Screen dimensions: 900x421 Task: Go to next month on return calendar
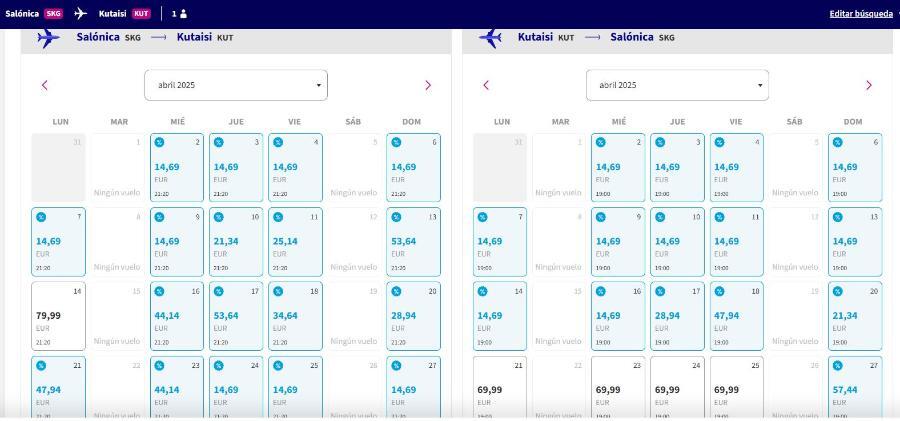(x=868, y=85)
